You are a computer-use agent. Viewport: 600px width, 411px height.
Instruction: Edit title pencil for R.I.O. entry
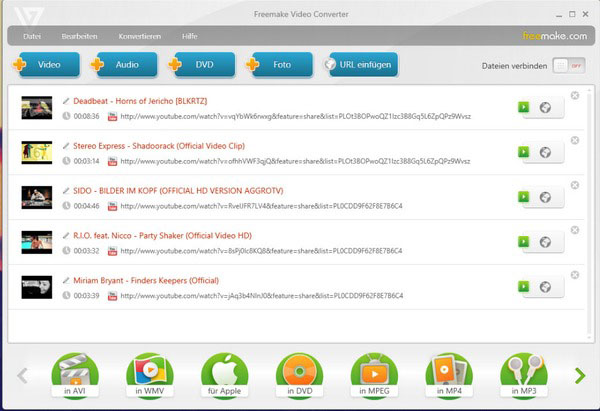click(x=66, y=235)
